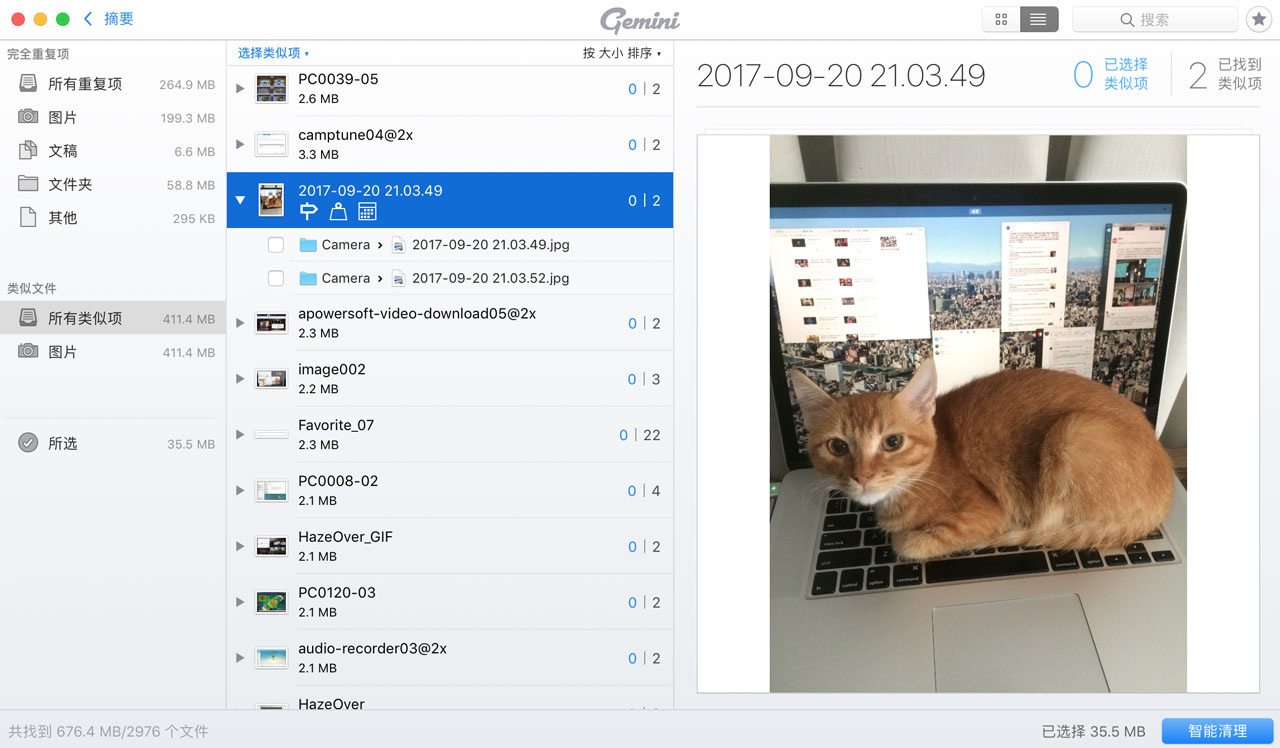Image resolution: width=1280 pixels, height=748 pixels.
Task: Click the signpost path icon in selected row
Action: (x=309, y=211)
